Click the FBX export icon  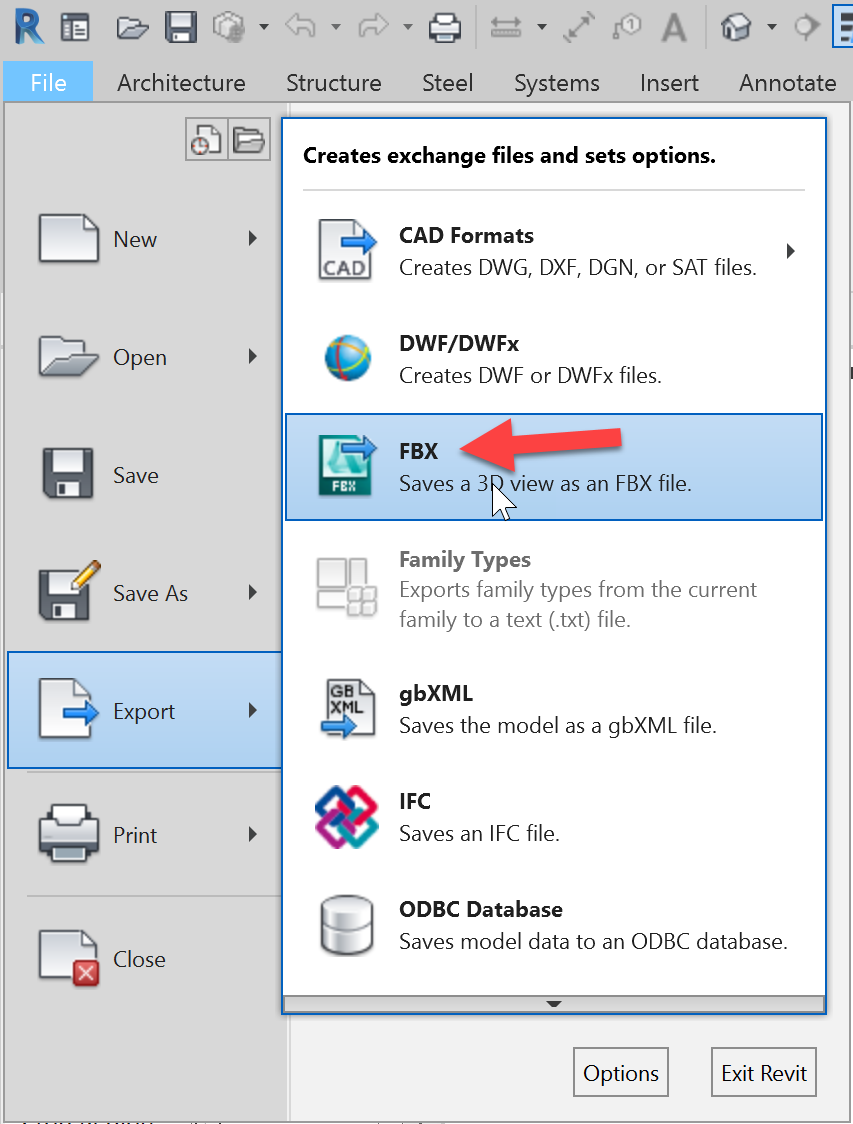coord(345,466)
